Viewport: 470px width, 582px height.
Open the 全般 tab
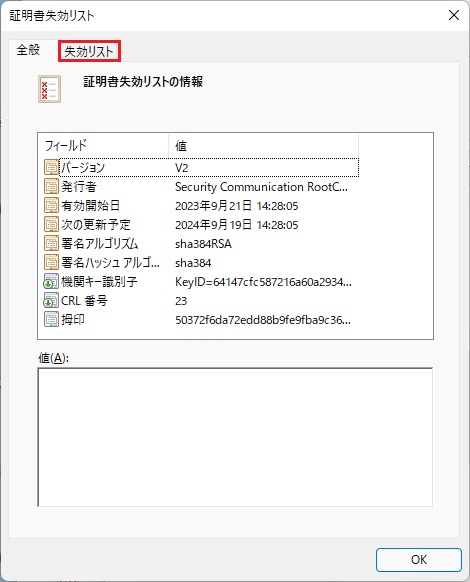tap(28, 50)
